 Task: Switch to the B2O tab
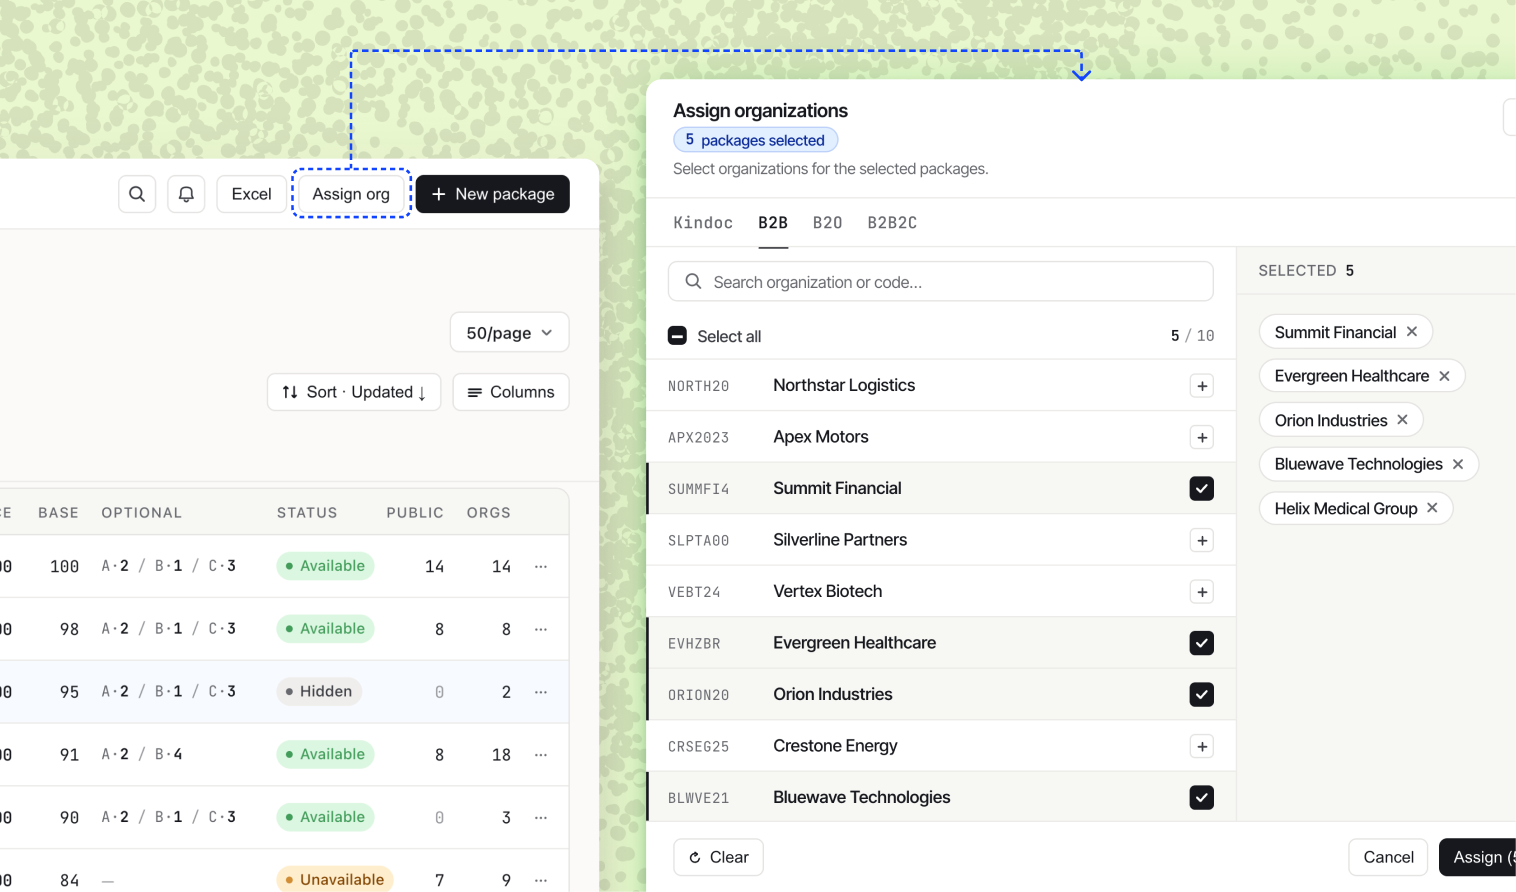pos(828,223)
